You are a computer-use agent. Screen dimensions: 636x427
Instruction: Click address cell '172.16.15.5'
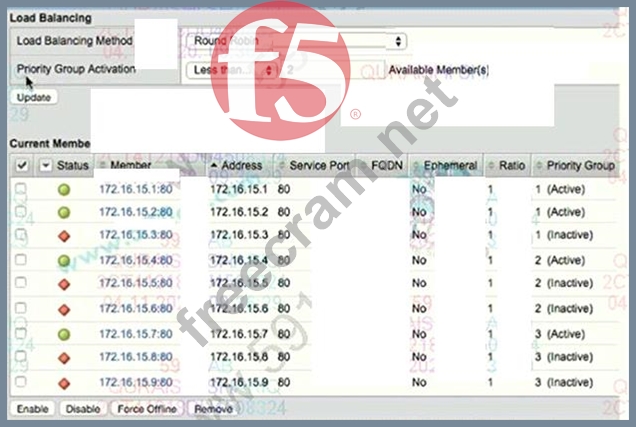click(239, 283)
